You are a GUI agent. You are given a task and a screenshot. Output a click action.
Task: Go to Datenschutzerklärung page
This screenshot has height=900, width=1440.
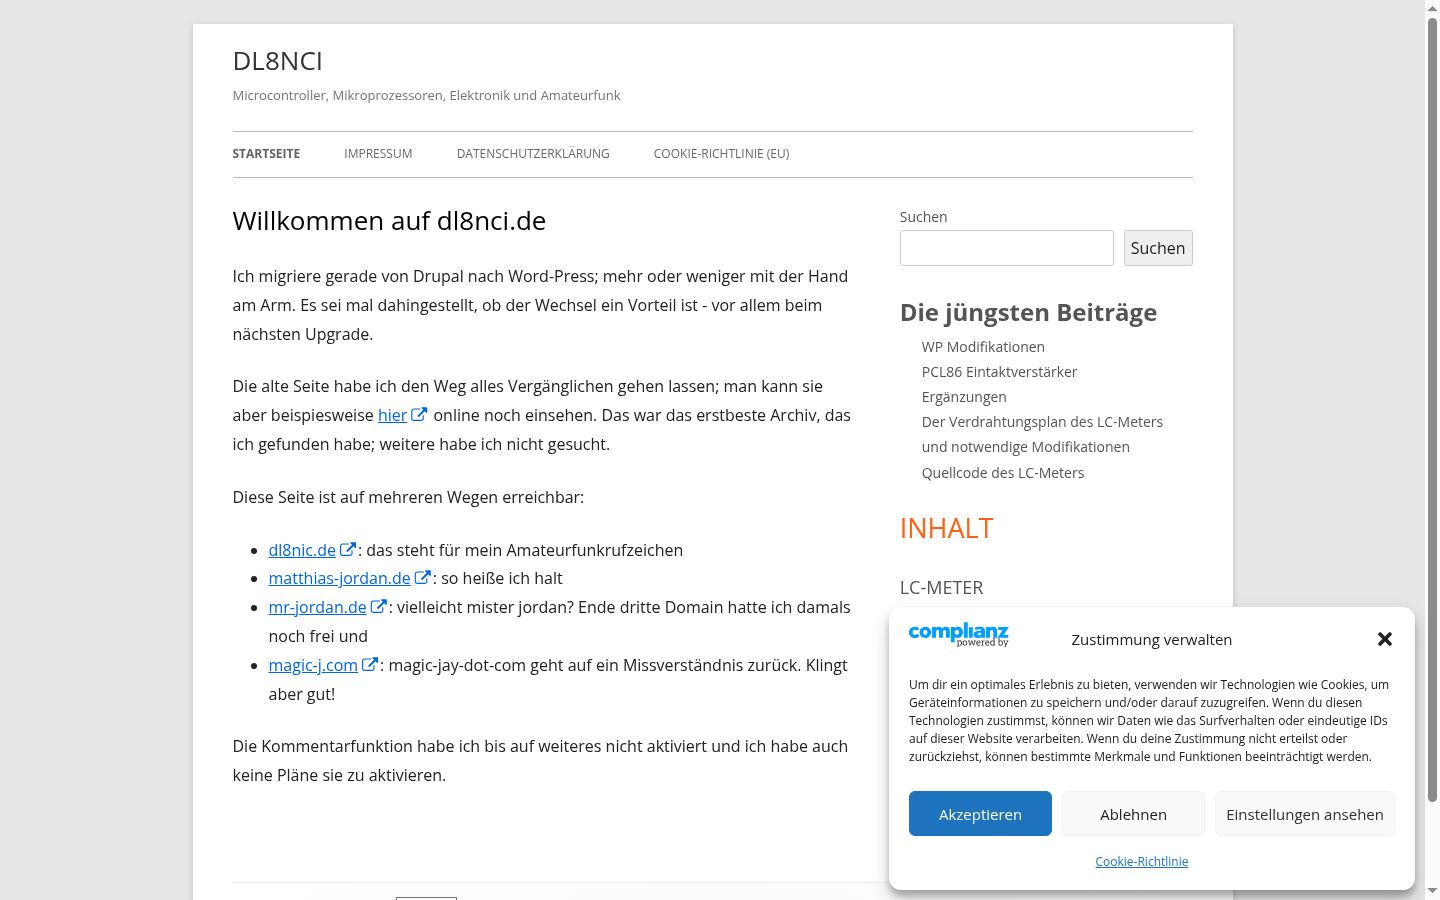click(533, 154)
